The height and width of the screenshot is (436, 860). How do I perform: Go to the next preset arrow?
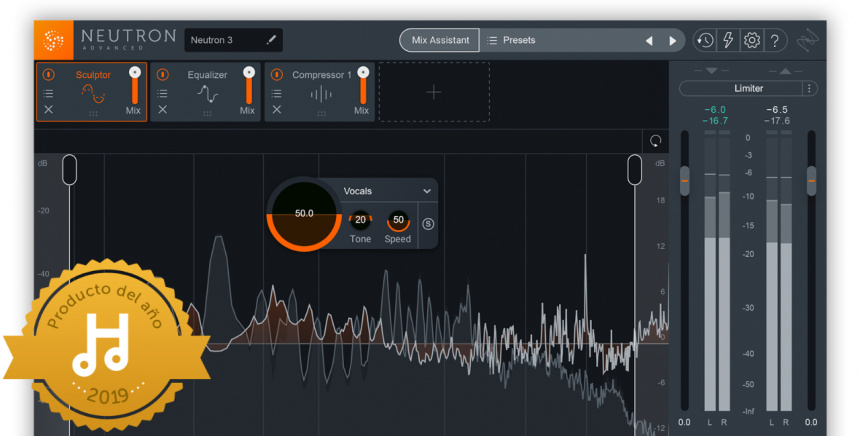(672, 41)
